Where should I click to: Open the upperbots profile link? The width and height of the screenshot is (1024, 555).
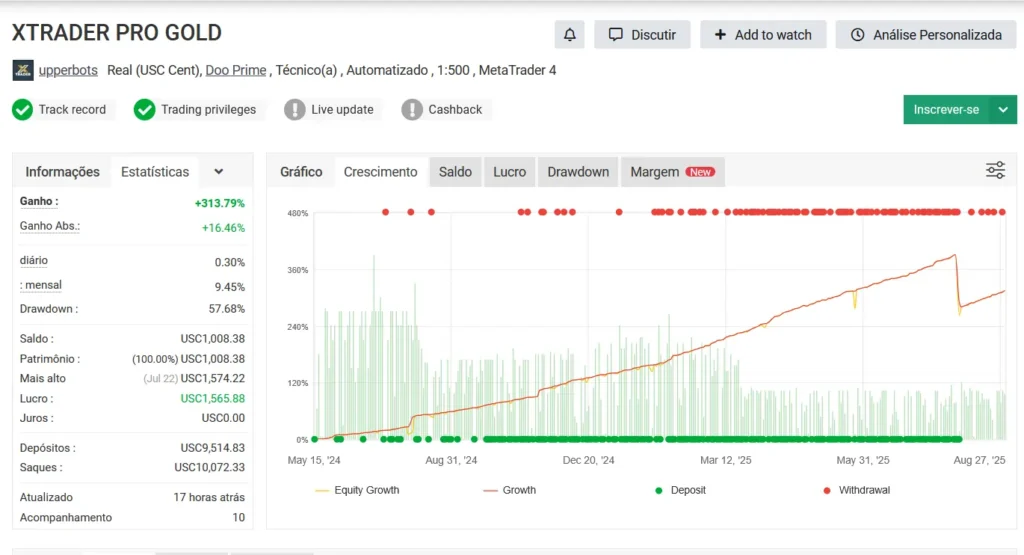[68, 71]
